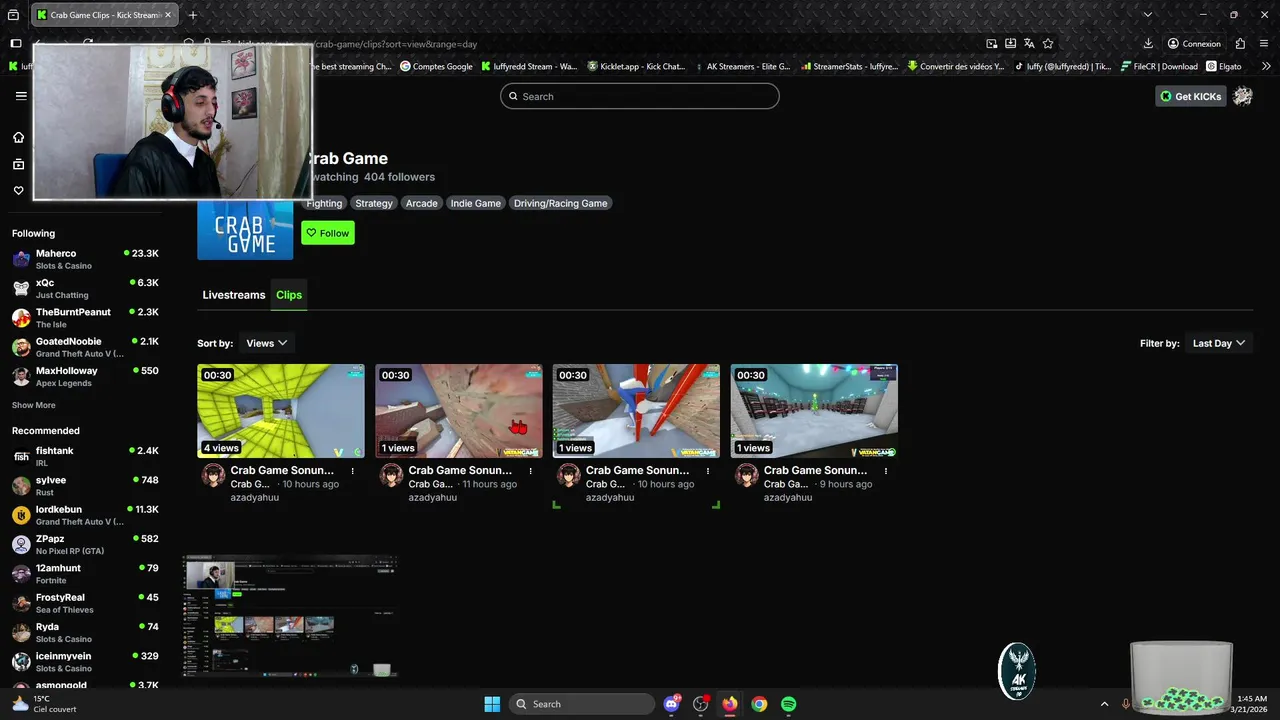
Task: Click the fishtank channel avatar
Action: [21, 456]
